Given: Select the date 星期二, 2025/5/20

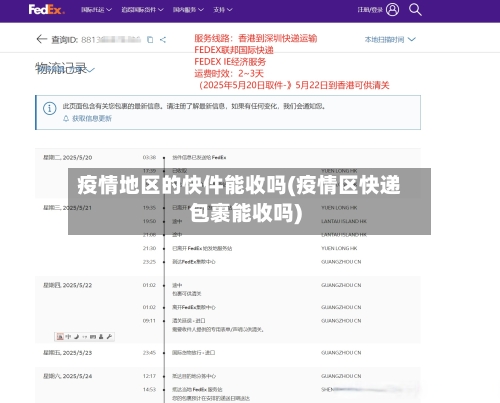Looking at the screenshot, I should click(67, 157).
